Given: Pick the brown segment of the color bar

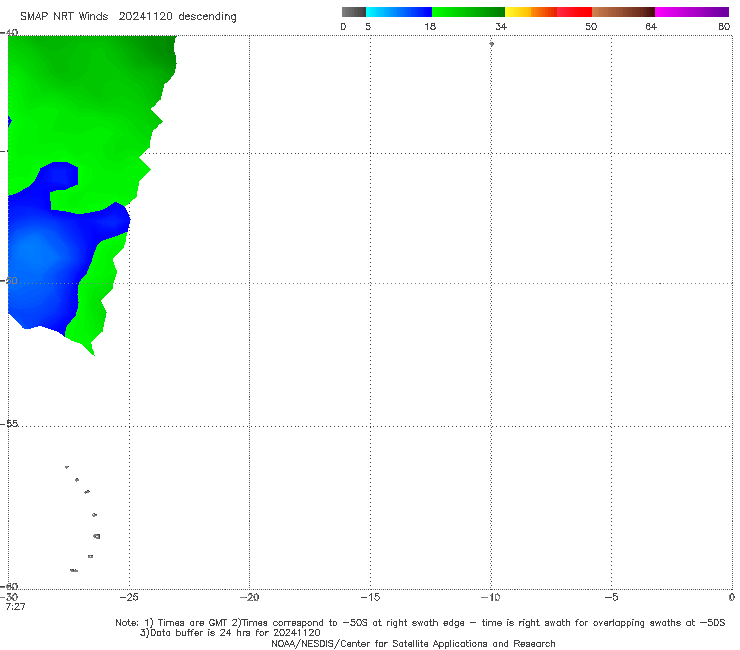Looking at the screenshot, I should click(623, 12).
